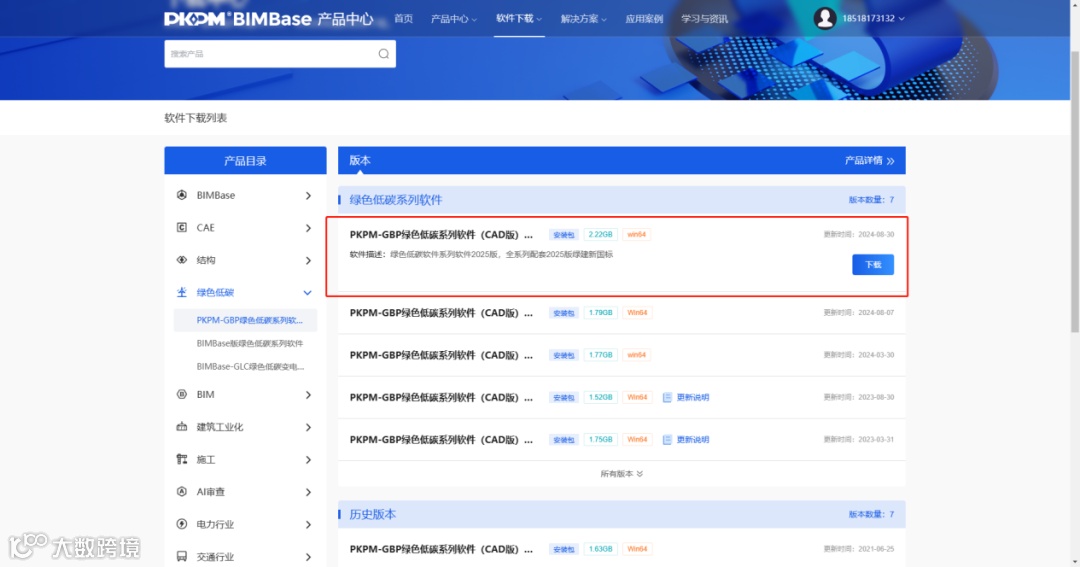Screen dimensions: 1080x567
Task: Click the 历史版本 section heading
Action: point(373,515)
